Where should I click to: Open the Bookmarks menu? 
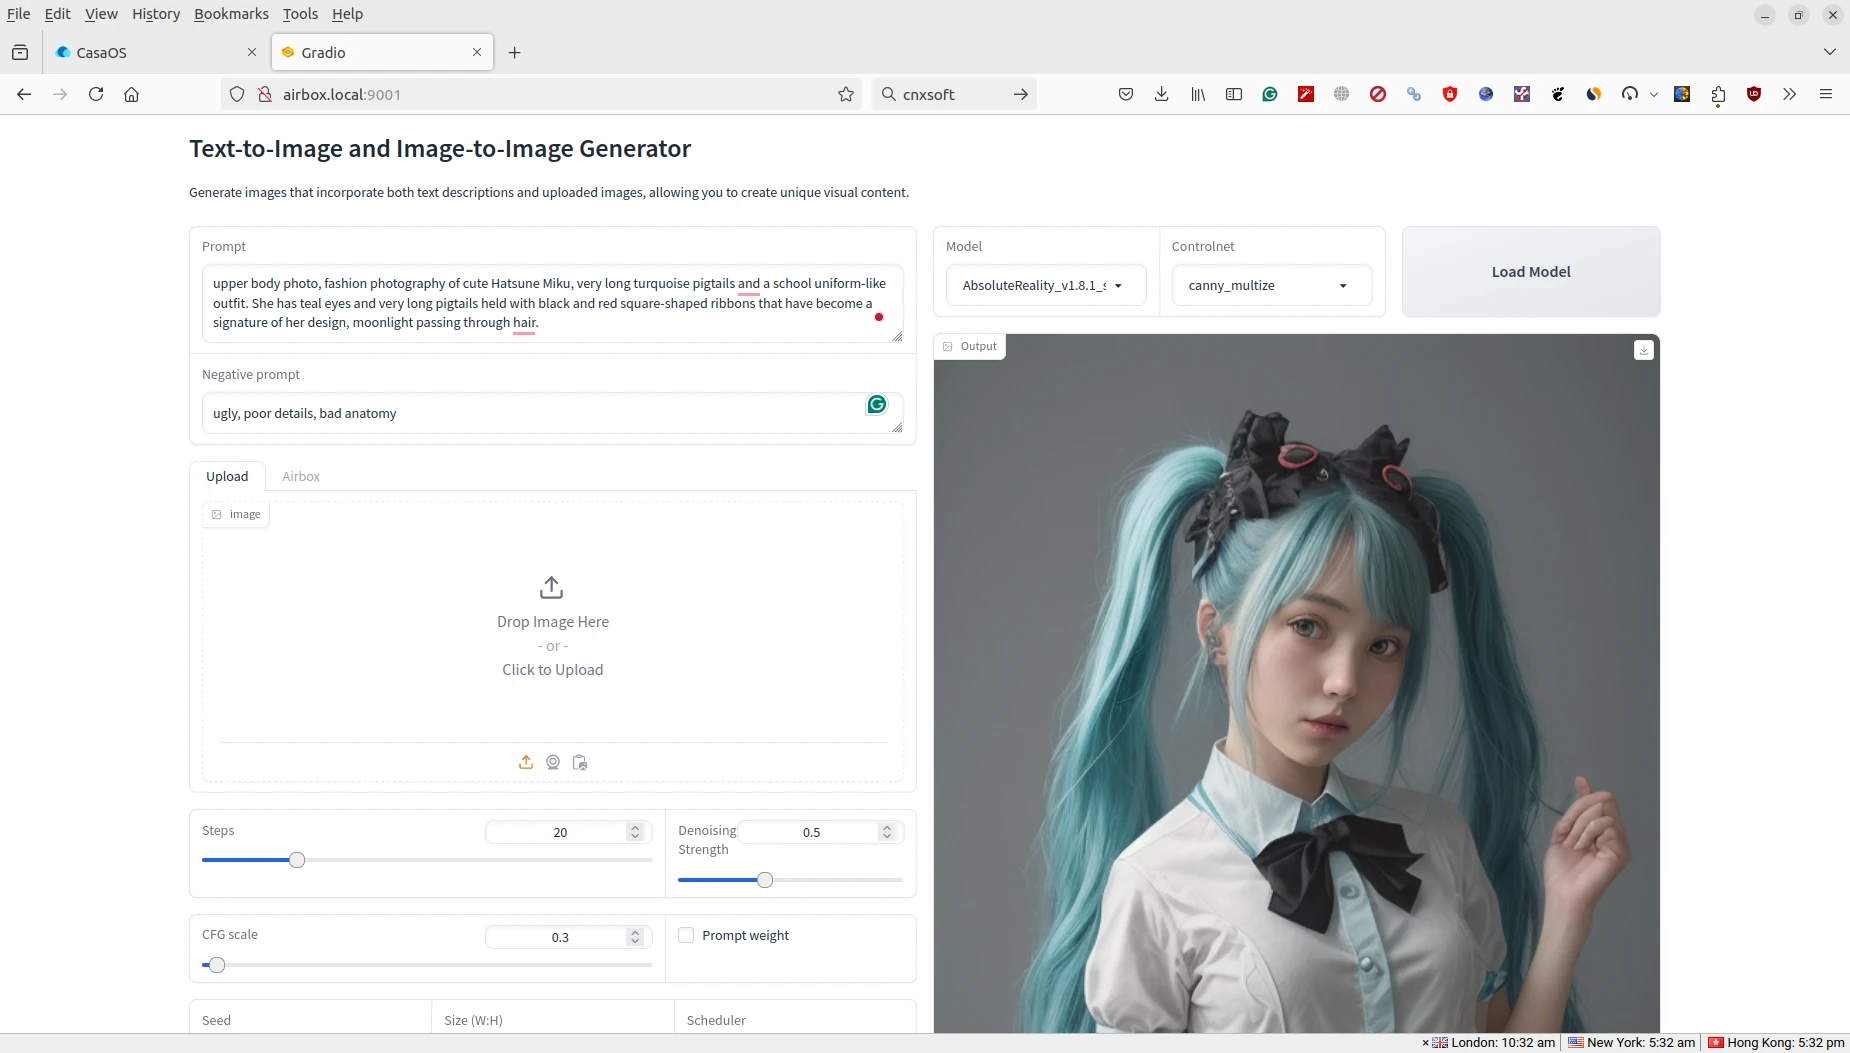pos(231,14)
